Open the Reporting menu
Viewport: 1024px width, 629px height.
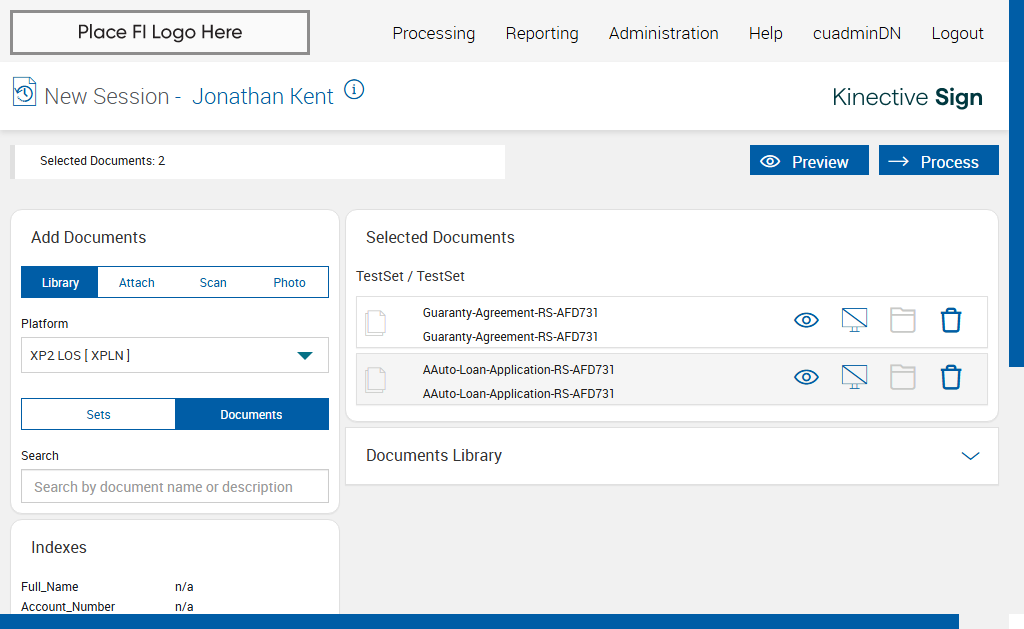(542, 33)
